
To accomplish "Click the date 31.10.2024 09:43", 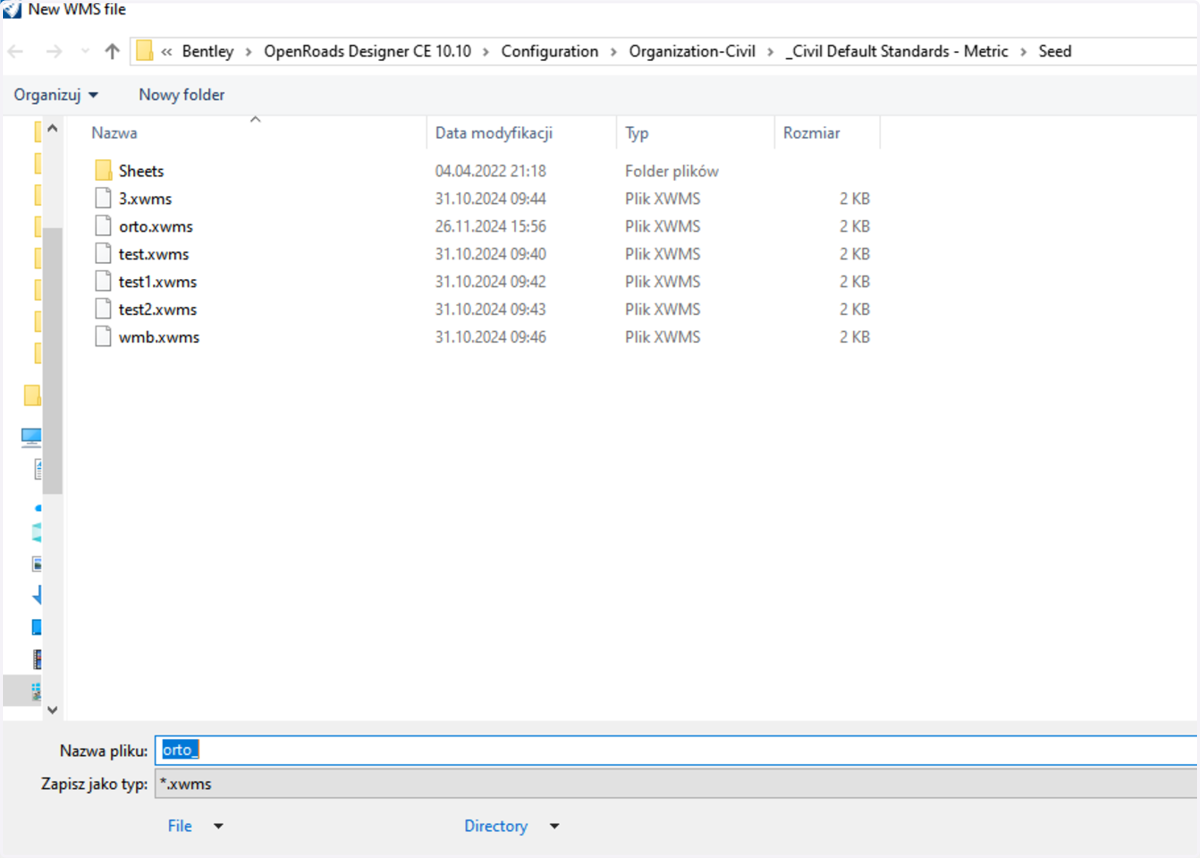I will pyautogui.click(x=491, y=309).
